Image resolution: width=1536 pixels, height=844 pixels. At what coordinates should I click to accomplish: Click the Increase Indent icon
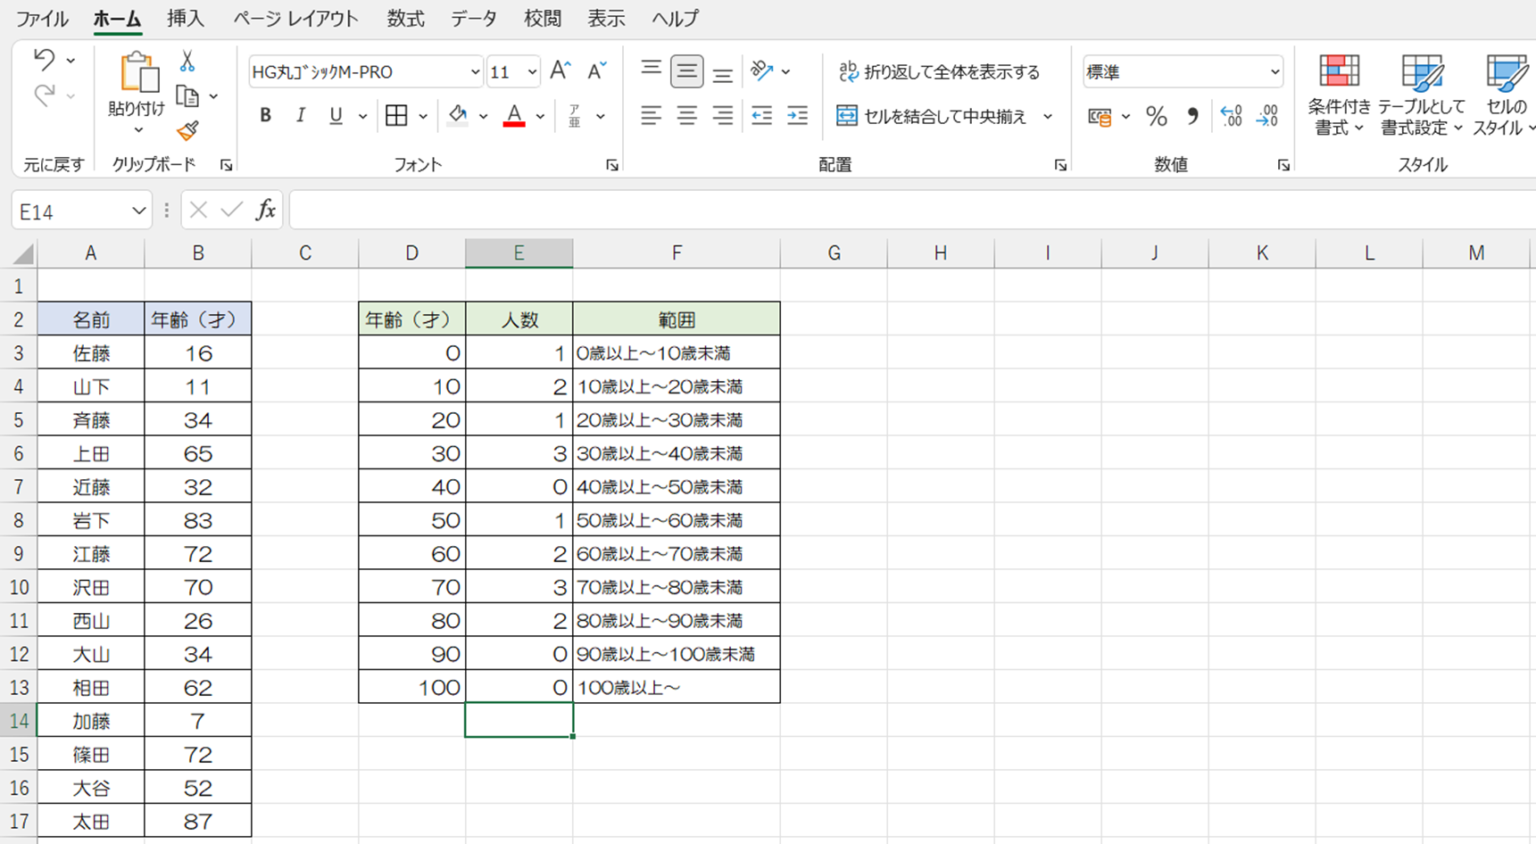point(797,116)
